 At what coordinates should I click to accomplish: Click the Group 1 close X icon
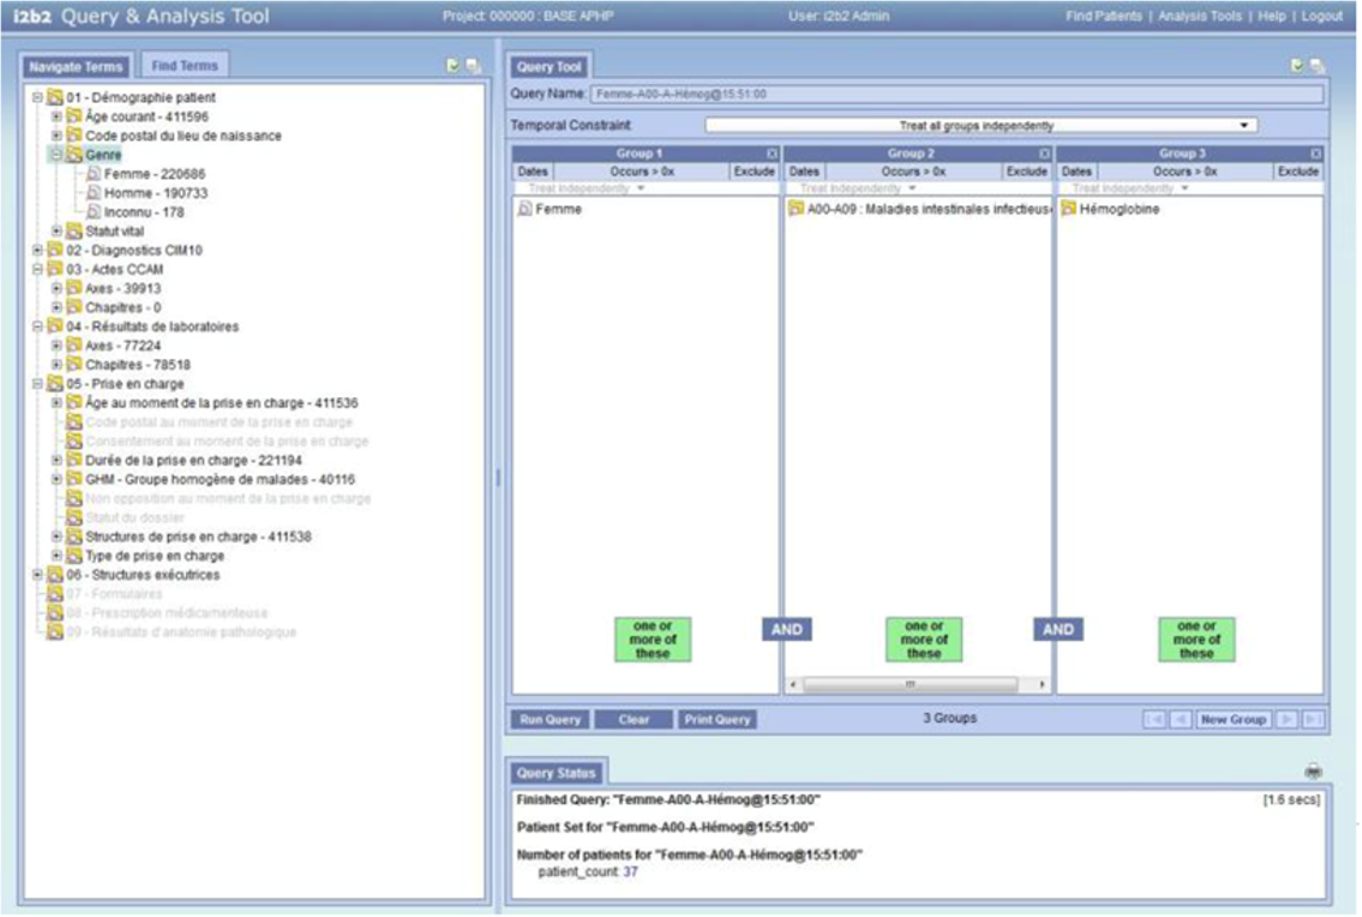coord(772,153)
